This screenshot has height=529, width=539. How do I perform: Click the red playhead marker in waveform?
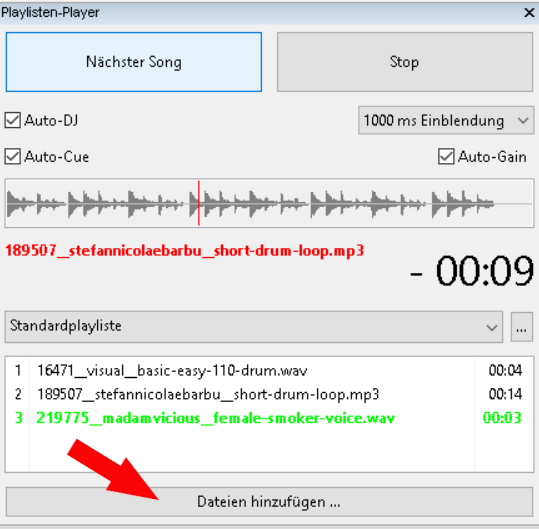pyautogui.click(x=199, y=203)
